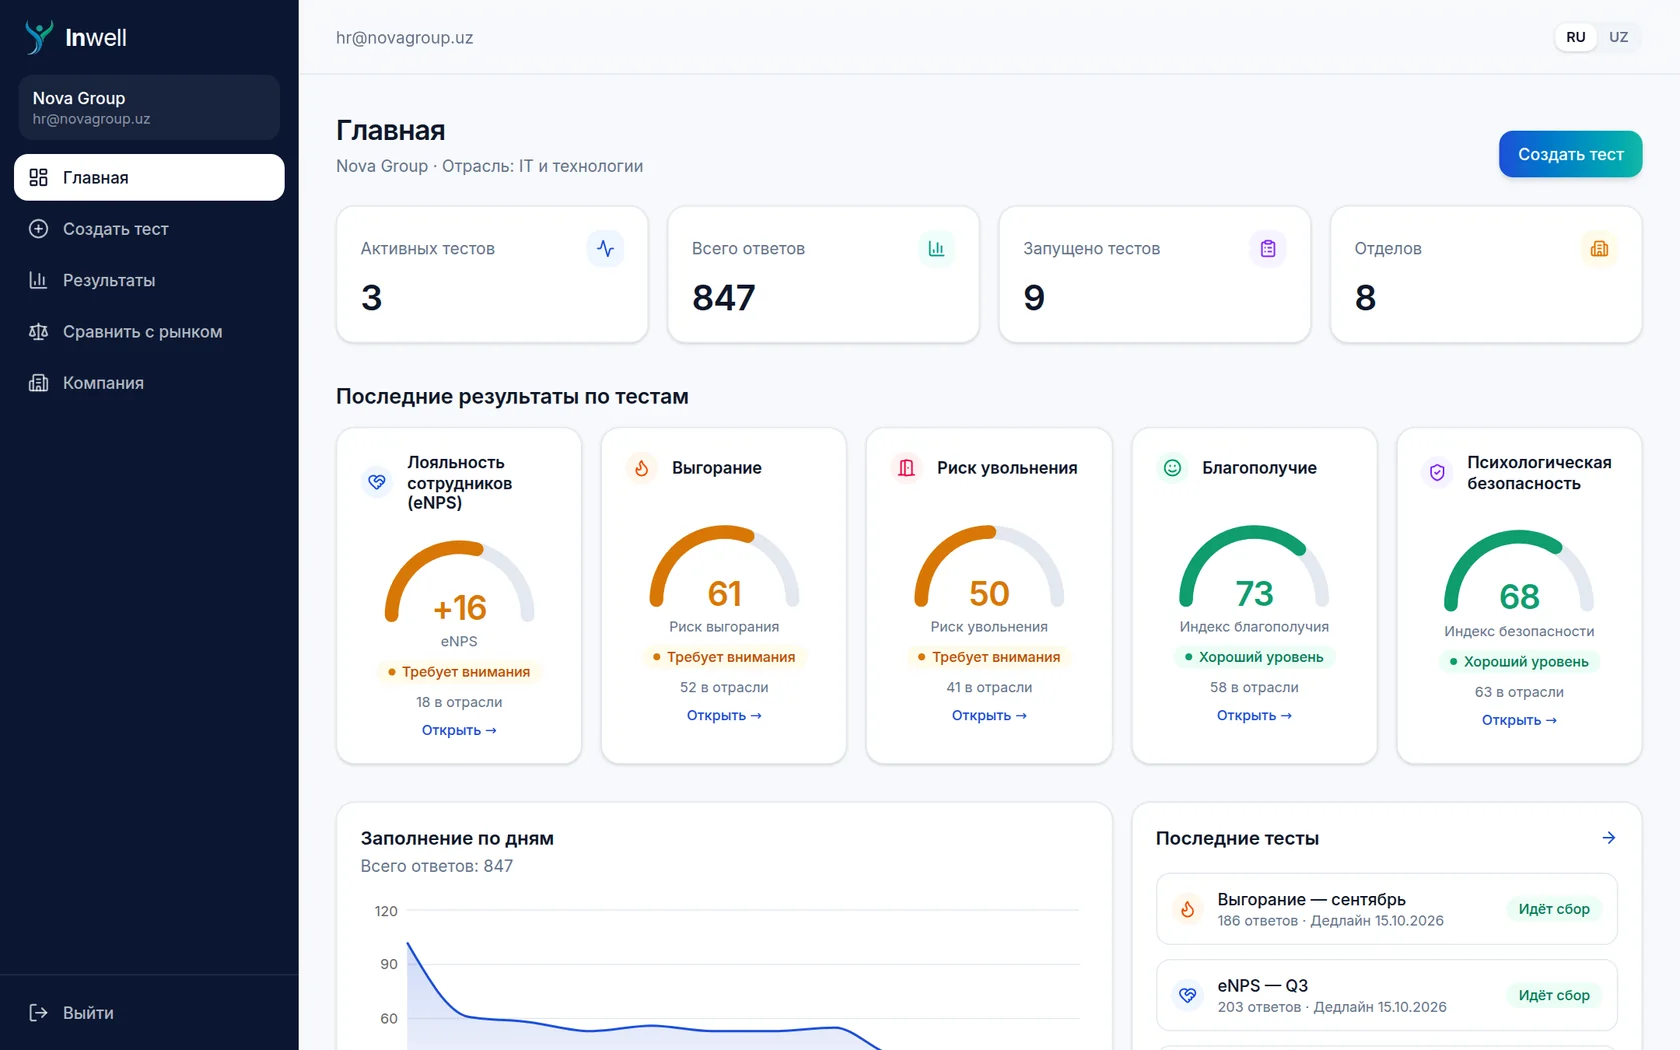Screen dimensions: 1680x1050
Task: Click the building icon in Отделов card
Action: [x=1599, y=249]
